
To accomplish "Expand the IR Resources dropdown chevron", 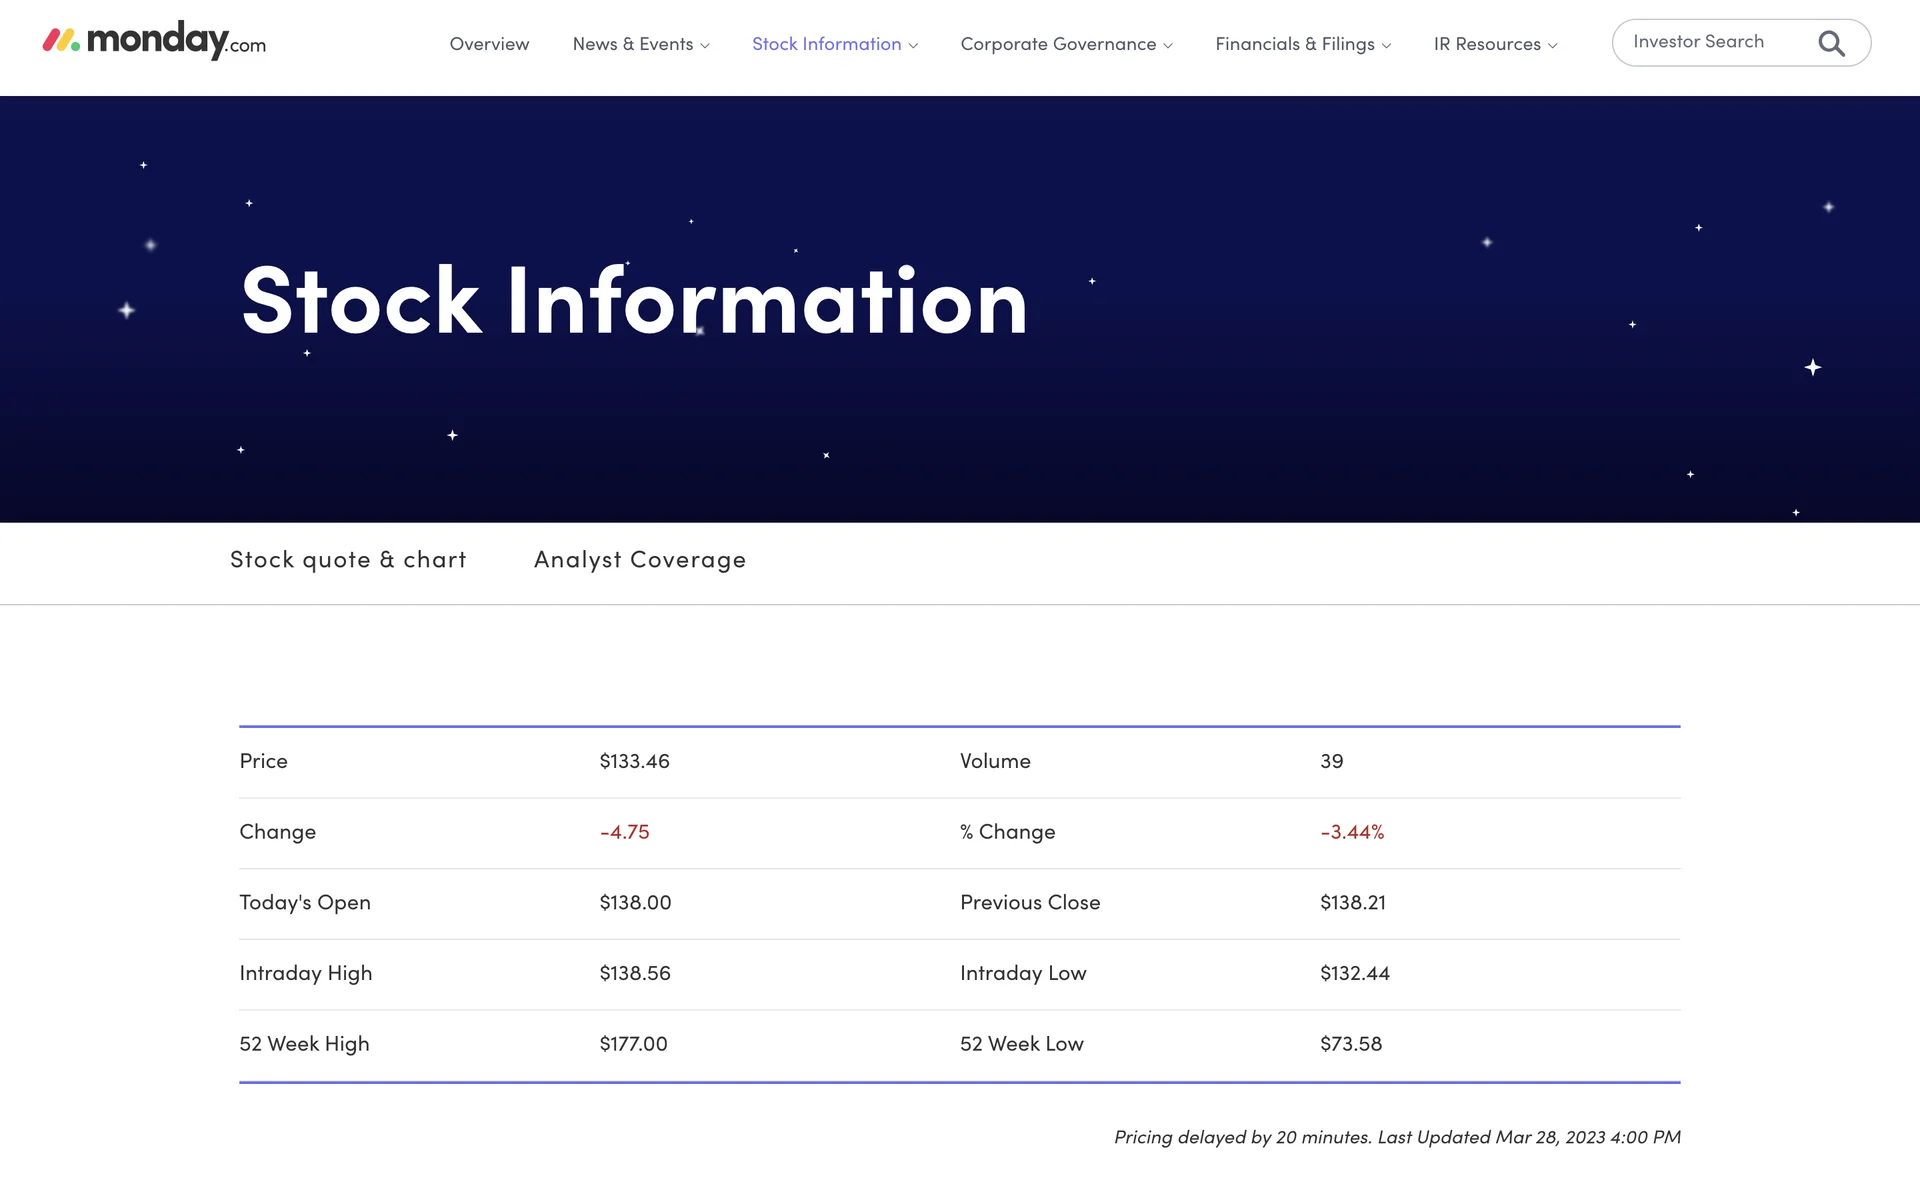I will click(1552, 46).
